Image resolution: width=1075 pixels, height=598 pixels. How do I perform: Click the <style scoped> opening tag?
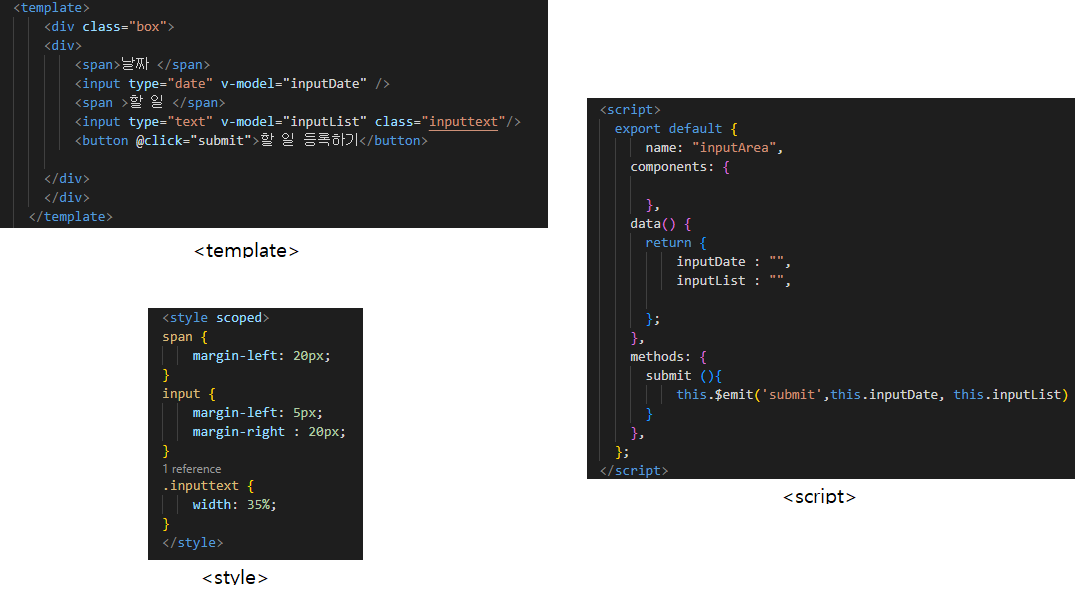(x=216, y=318)
